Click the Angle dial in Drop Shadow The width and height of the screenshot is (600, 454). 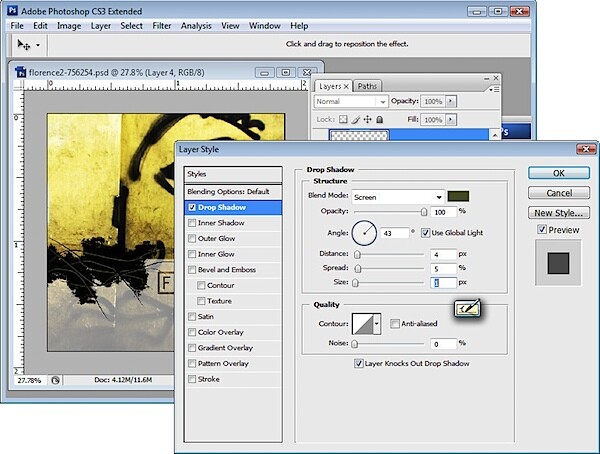click(364, 233)
